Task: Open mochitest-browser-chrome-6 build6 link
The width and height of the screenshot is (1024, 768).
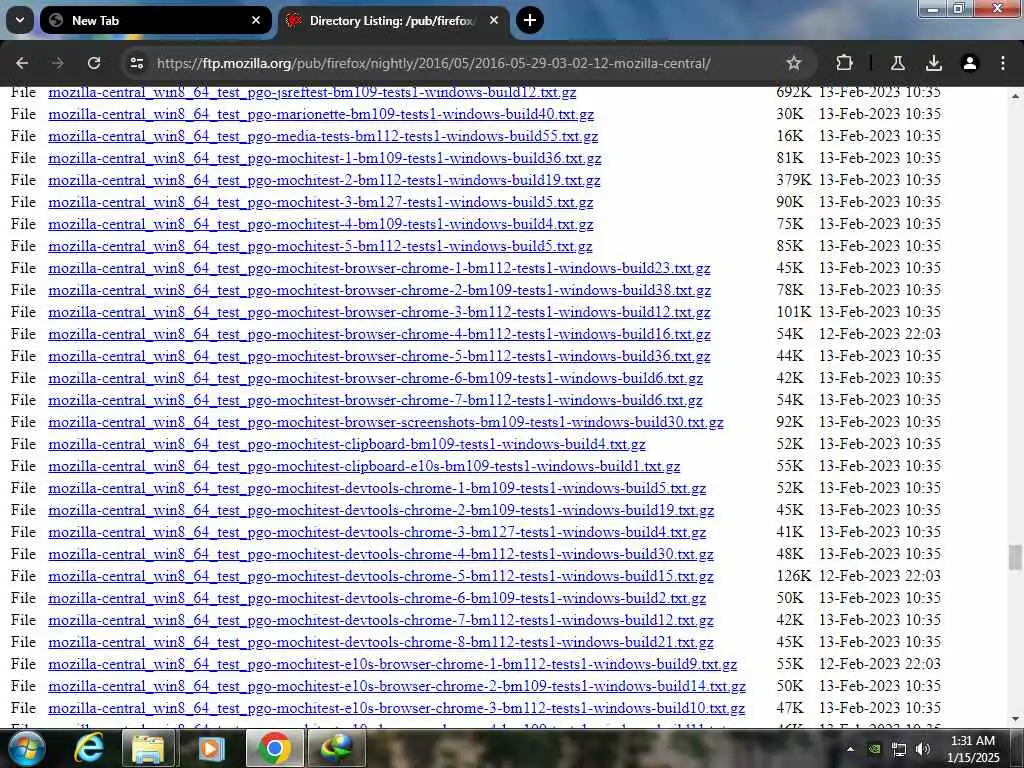Action: [x=376, y=378]
